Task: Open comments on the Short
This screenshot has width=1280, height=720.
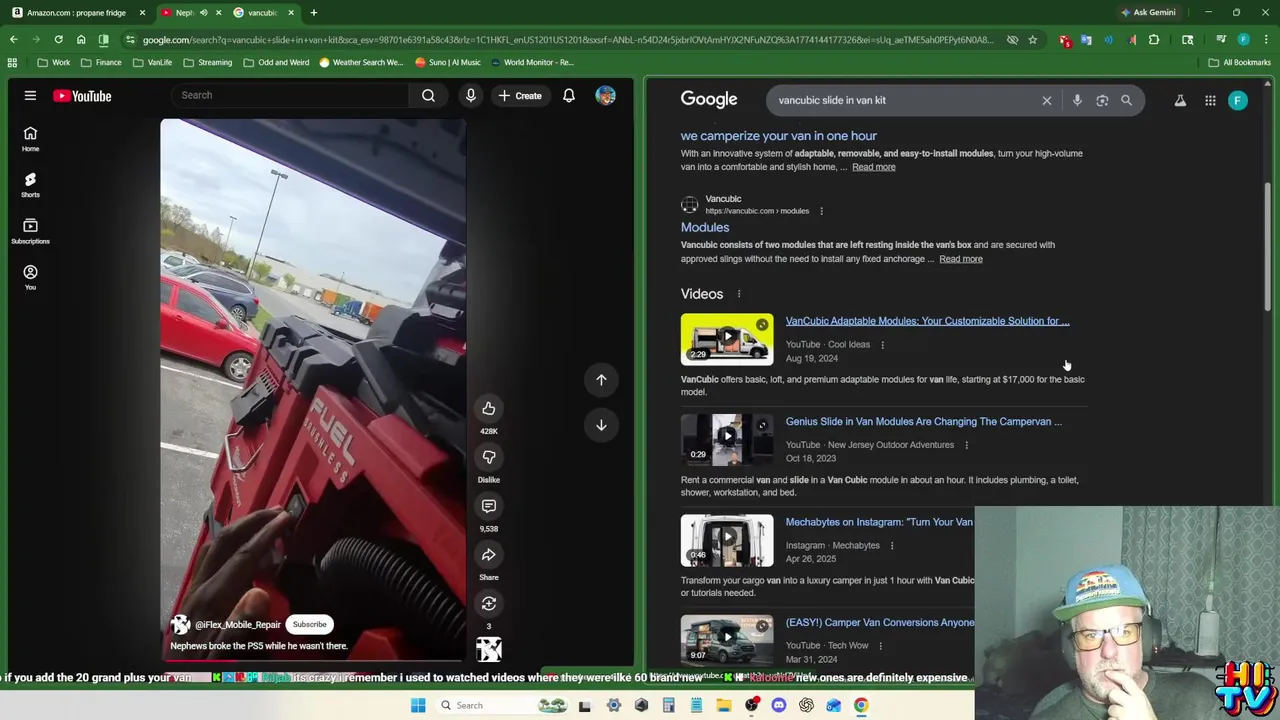Action: pos(489,506)
